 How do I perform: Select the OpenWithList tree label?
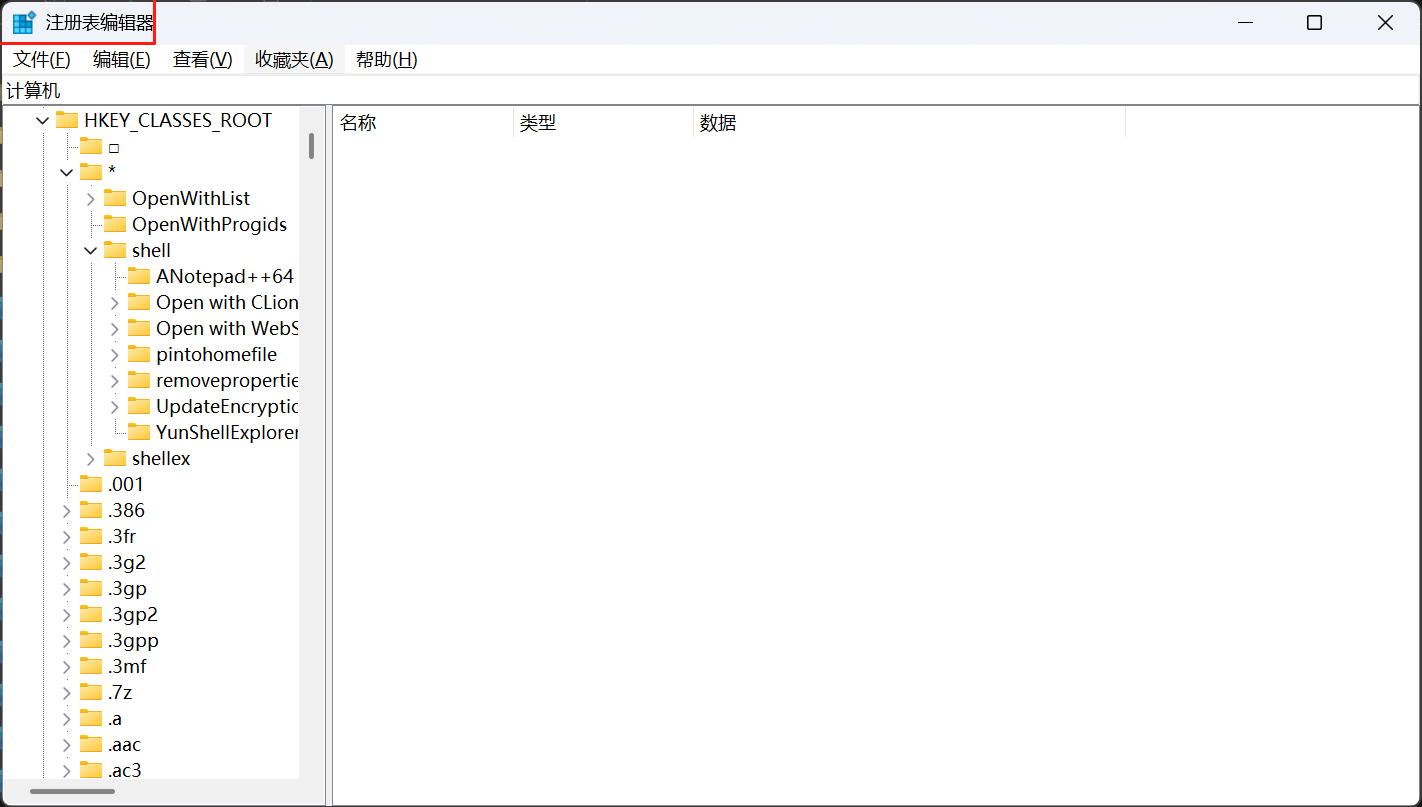click(191, 199)
